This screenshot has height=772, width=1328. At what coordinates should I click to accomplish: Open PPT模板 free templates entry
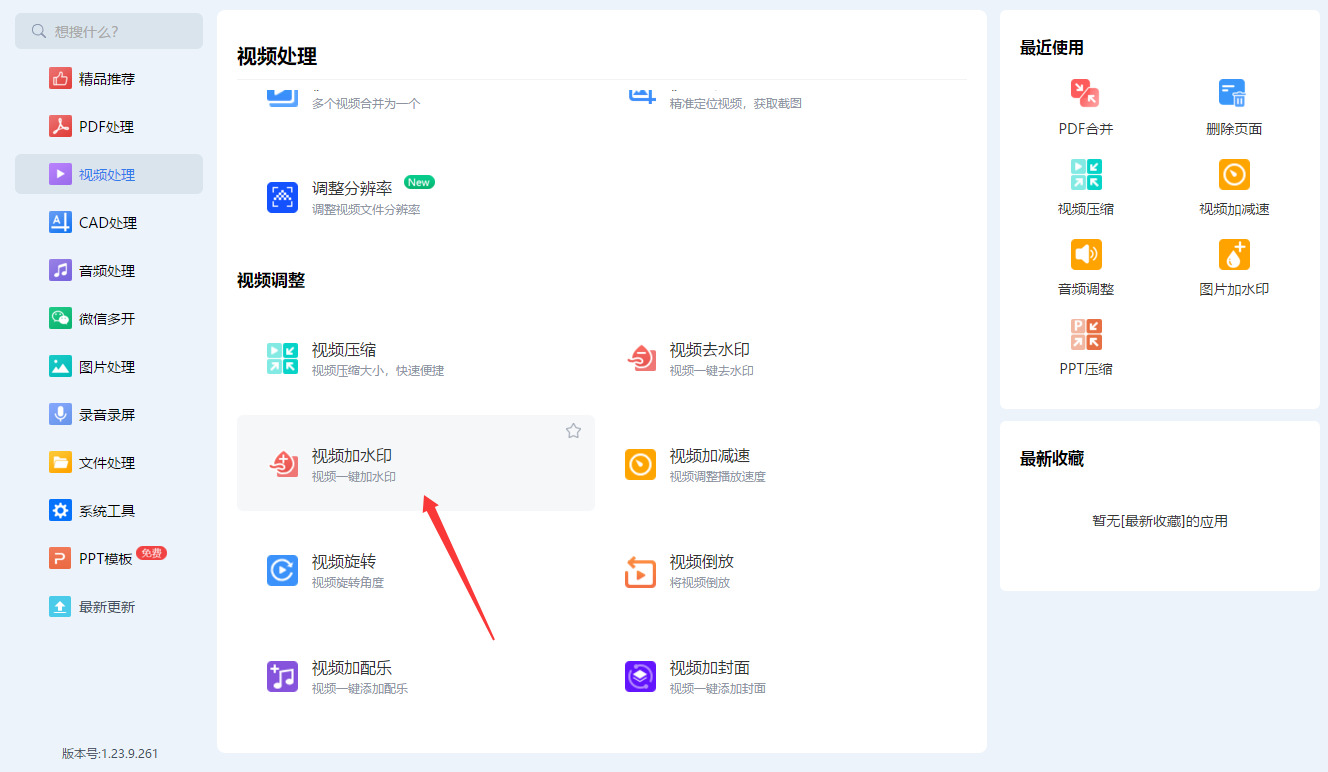click(x=109, y=559)
